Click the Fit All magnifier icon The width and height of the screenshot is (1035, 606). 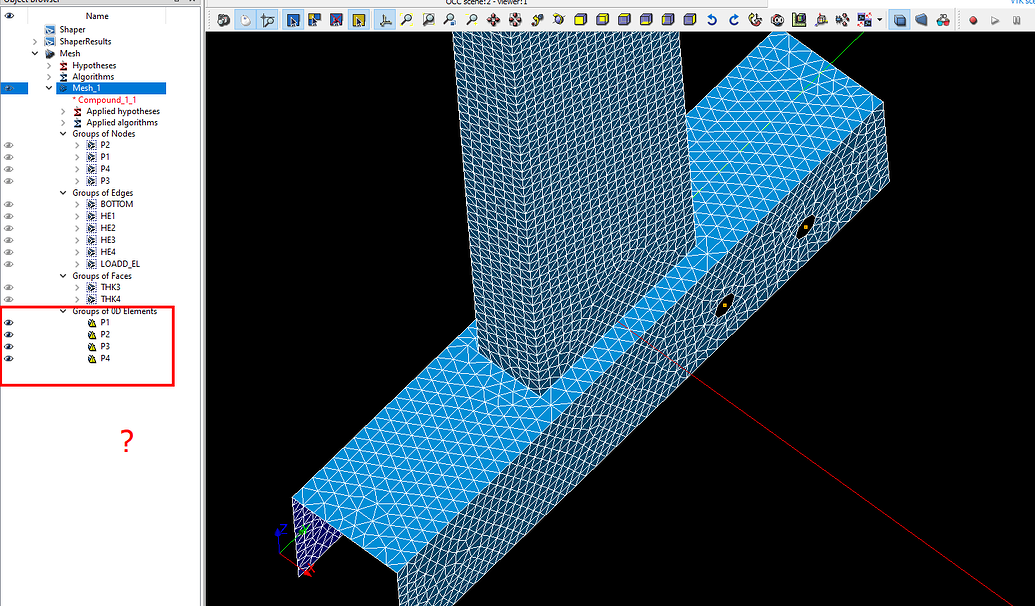407,20
